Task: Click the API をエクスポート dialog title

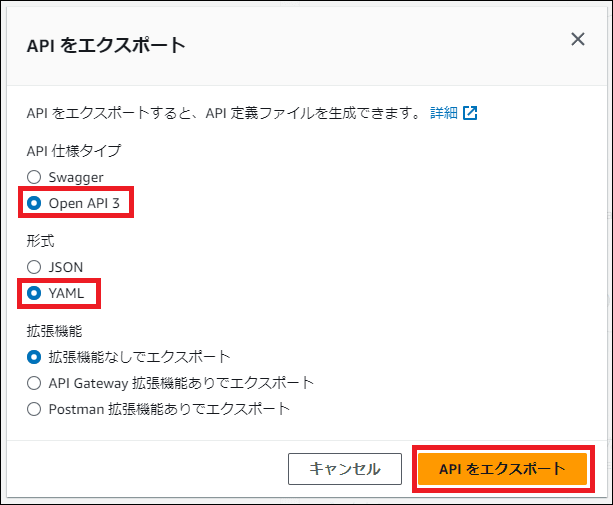Action: click(x=106, y=45)
